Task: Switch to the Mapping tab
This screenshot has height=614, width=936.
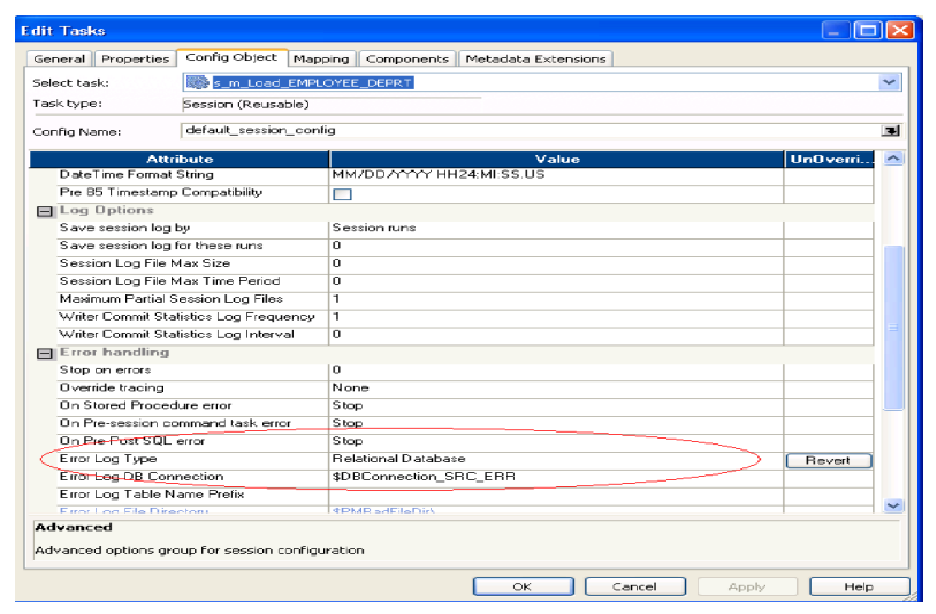Action: (323, 58)
